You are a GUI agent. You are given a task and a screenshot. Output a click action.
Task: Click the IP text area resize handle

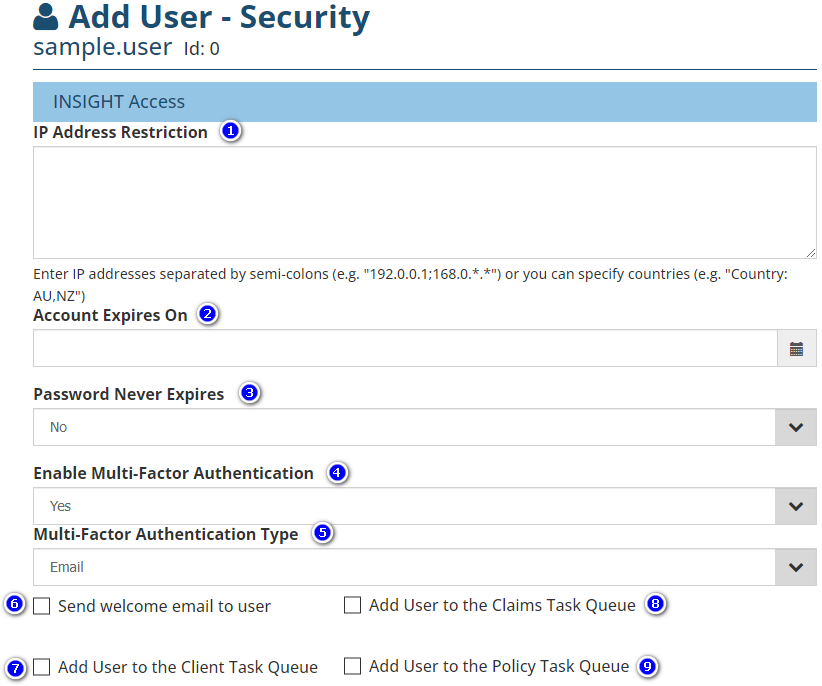point(811,253)
